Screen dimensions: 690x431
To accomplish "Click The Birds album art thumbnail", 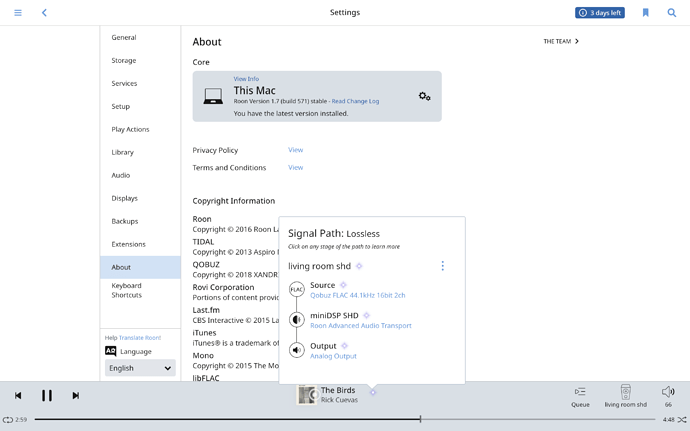I will (x=307, y=395).
